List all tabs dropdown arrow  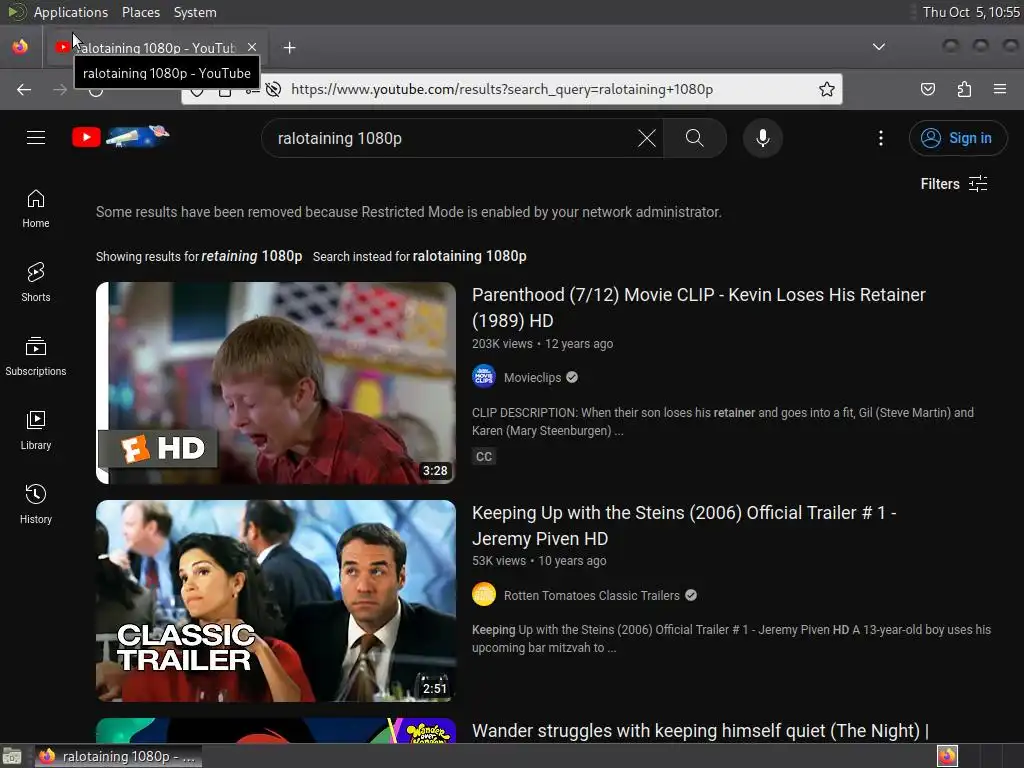tap(879, 47)
